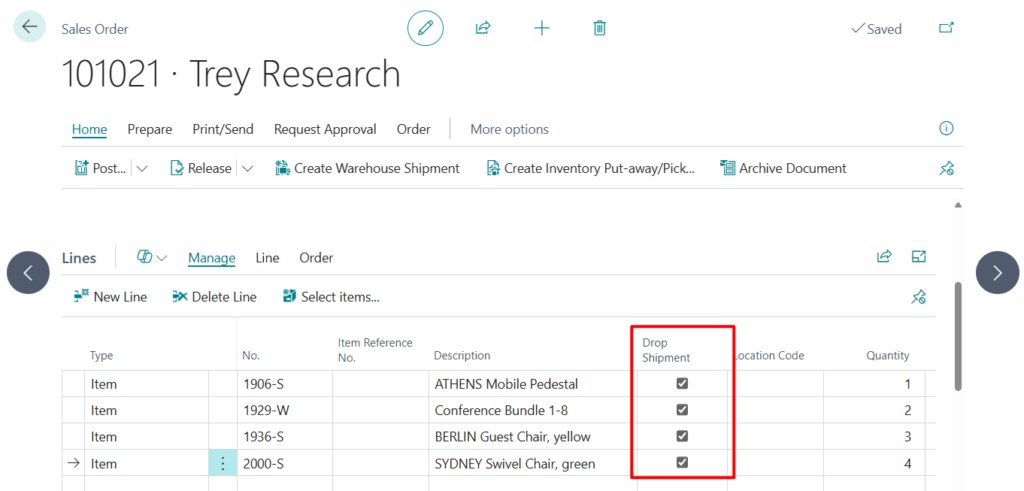1024x491 pixels.
Task: Click ATHENS Mobile Pedestal description
Action: click(x=506, y=384)
